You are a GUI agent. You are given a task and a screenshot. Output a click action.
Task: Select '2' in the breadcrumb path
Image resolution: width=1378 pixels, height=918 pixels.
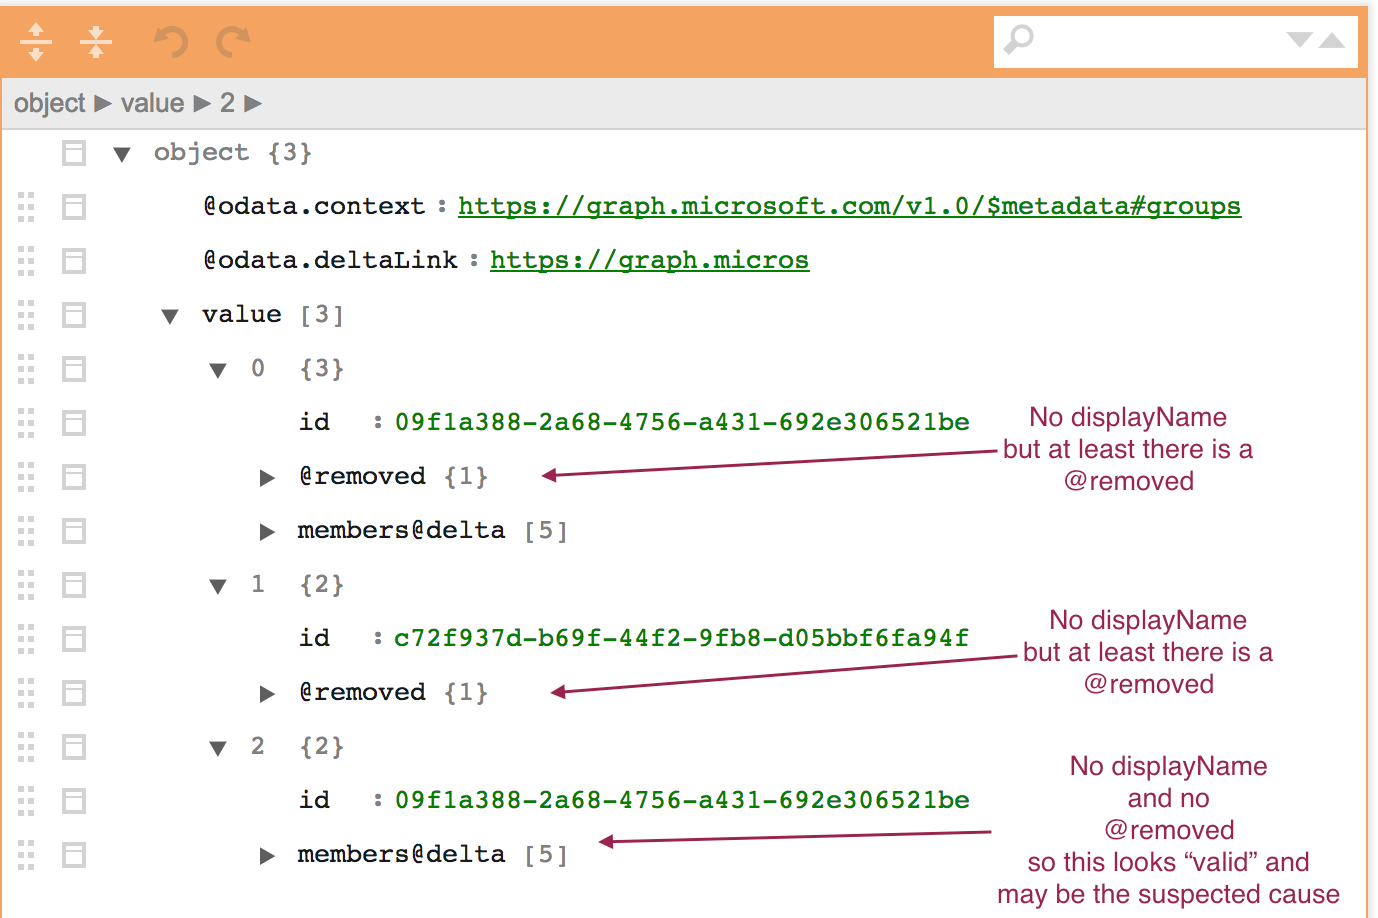pyautogui.click(x=227, y=103)
